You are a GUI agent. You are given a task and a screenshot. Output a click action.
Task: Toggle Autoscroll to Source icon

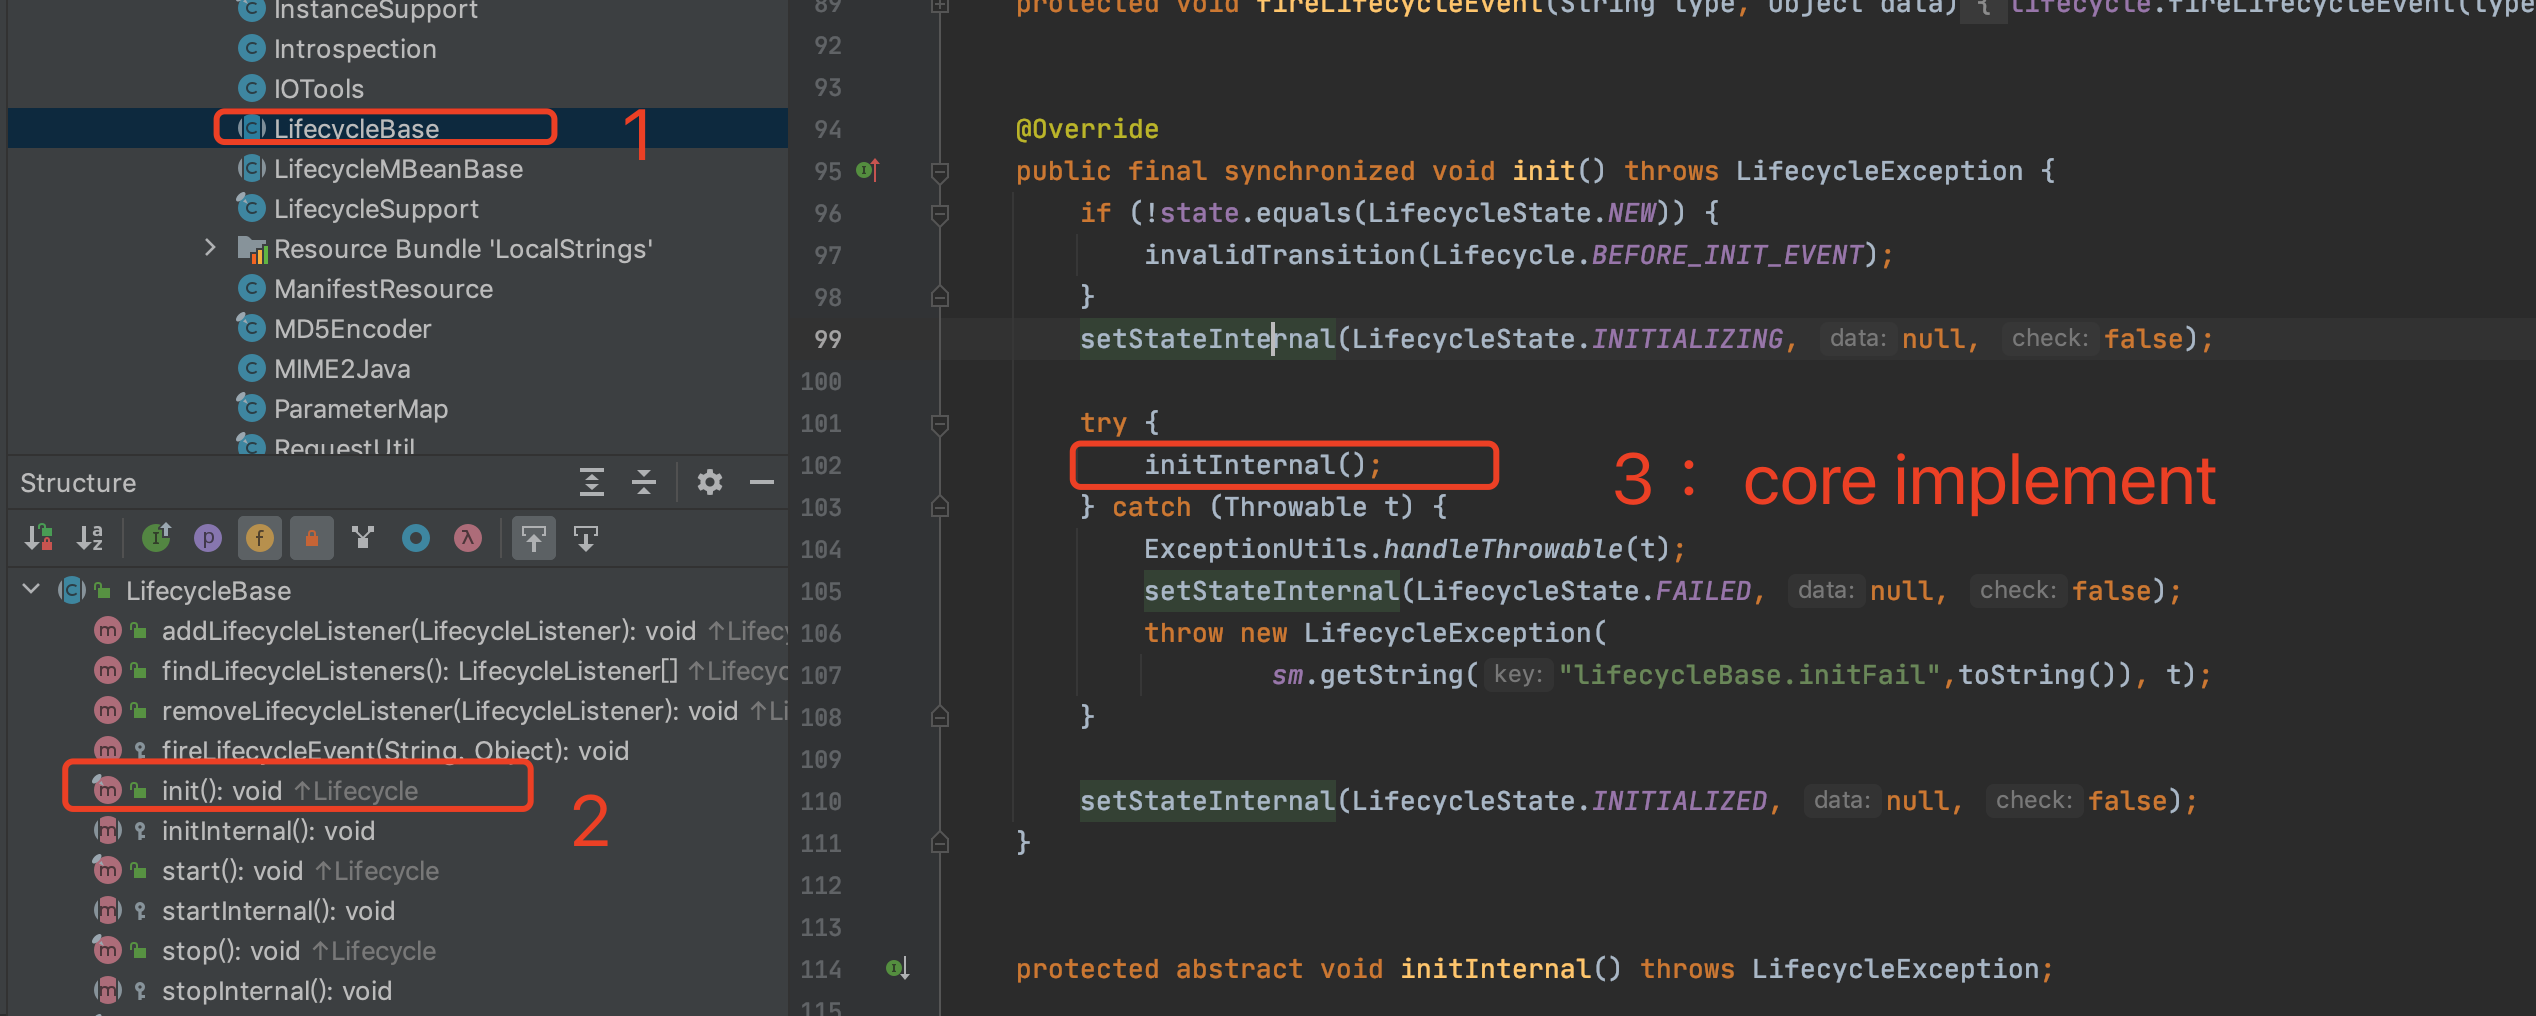click(x=534, y=538)
